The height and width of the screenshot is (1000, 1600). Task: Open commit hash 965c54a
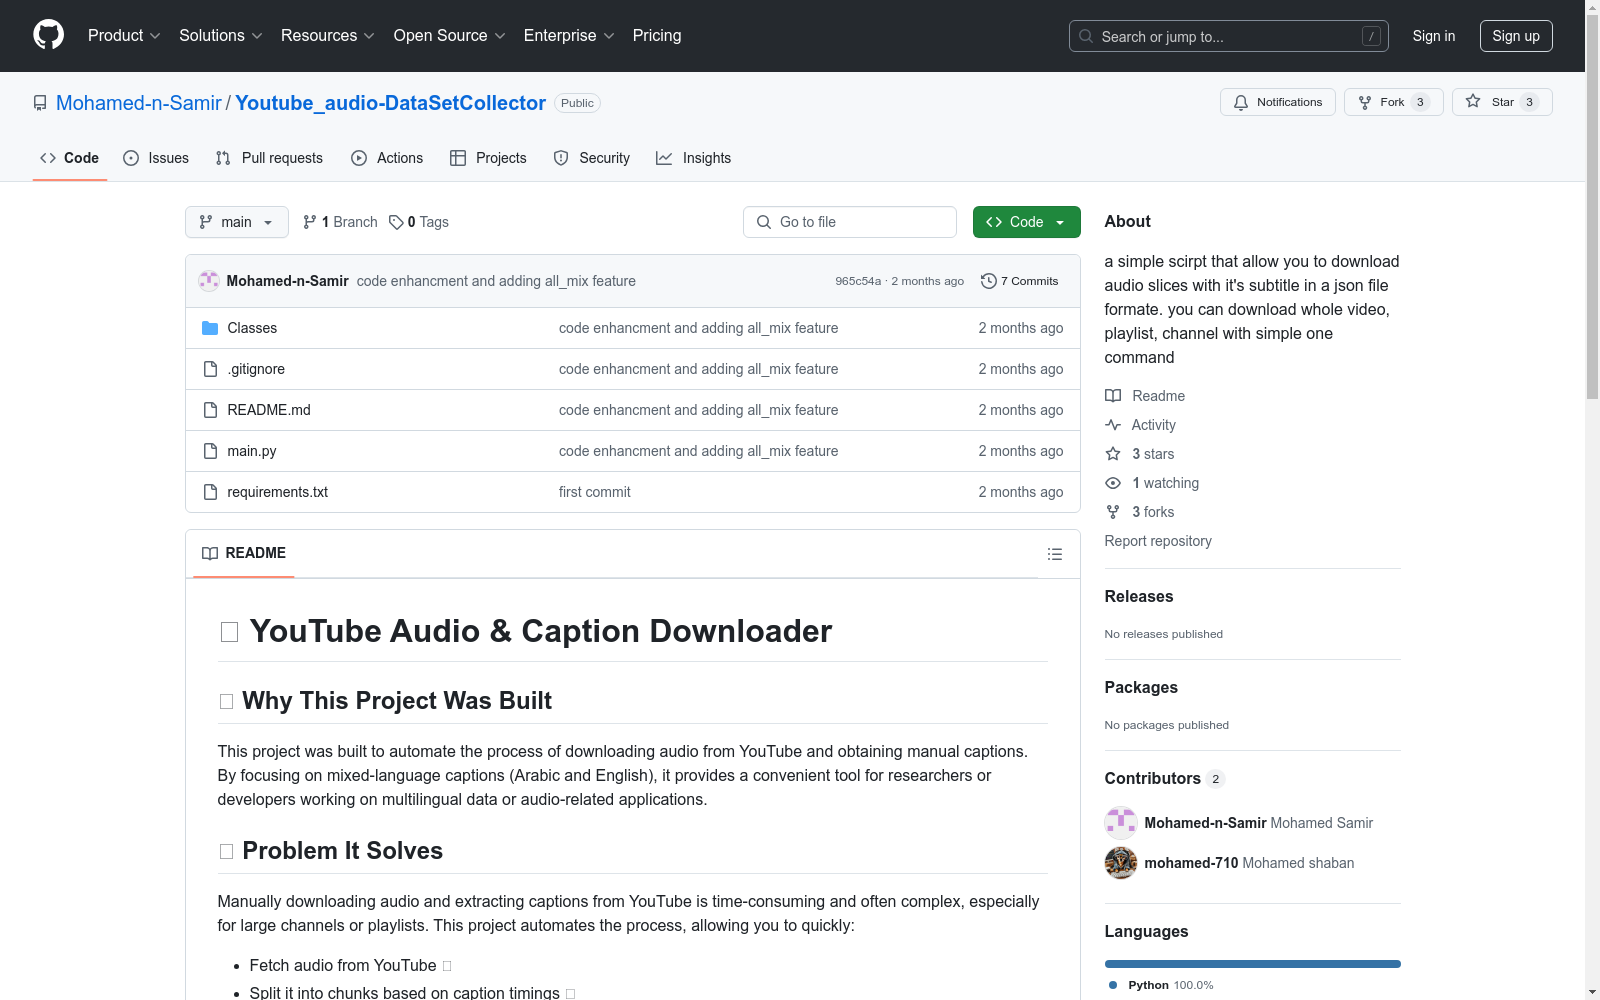pyautogui.click(x=858, y=281)
